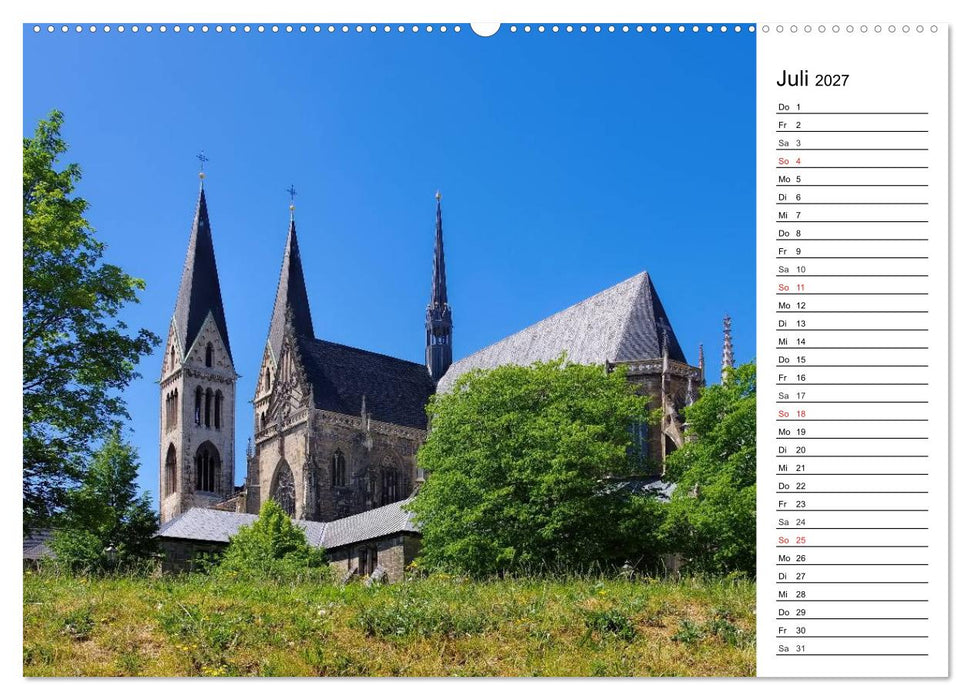
Task: Select the 'Mi 21' date row
Action: tap(852, 468)
